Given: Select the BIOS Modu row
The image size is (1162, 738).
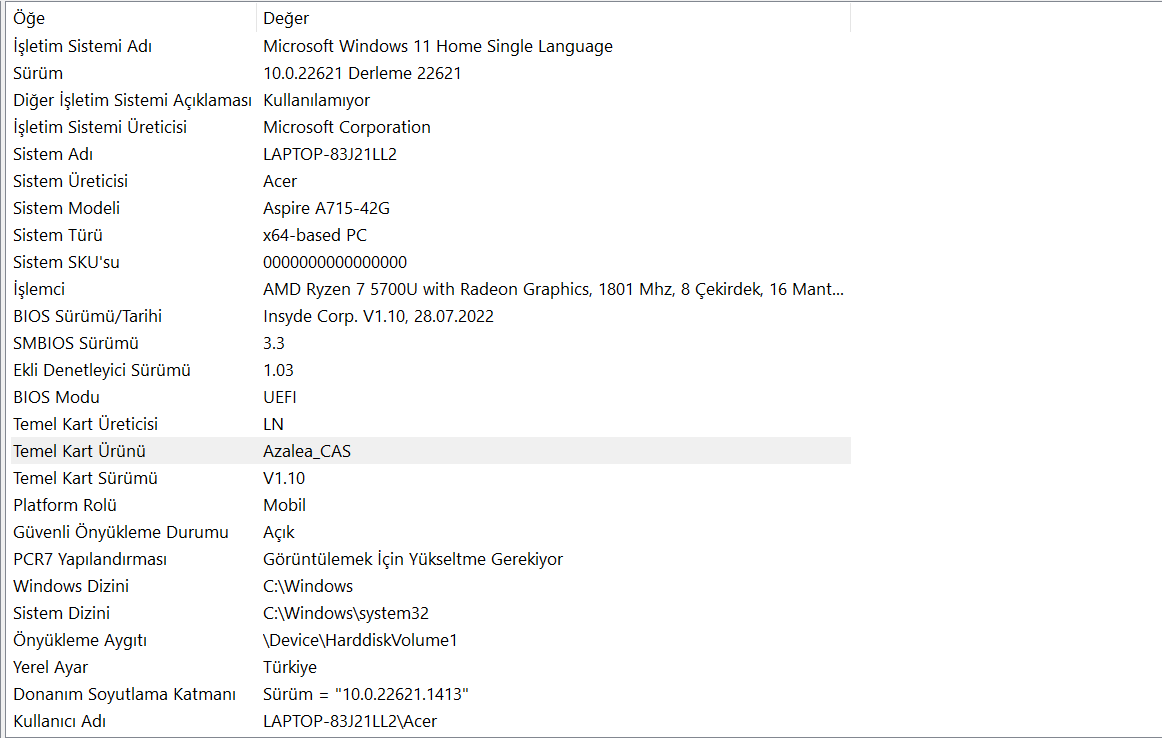Looking at the screenshot, I should [x=56, y=397].
